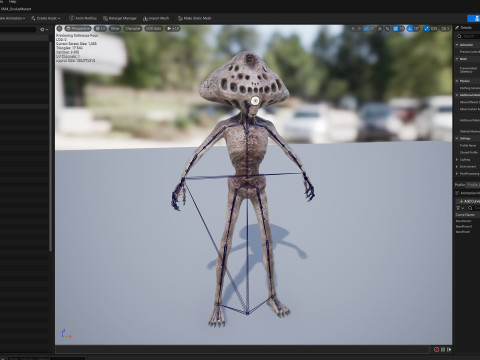
Task: Open the viewport Show menu
Action: click(115, 29)
